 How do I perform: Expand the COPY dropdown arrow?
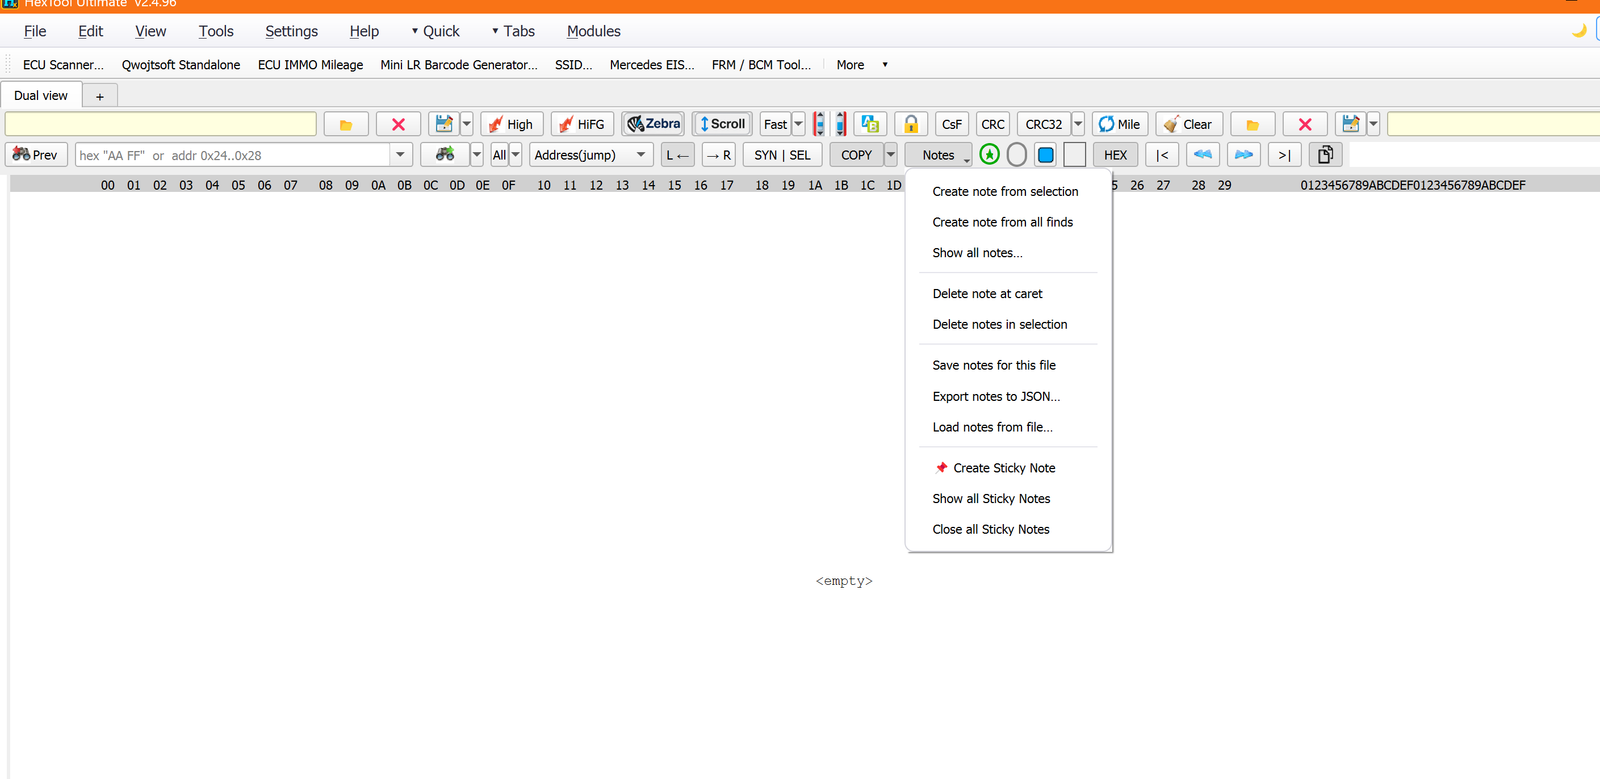tap(891, 155)
